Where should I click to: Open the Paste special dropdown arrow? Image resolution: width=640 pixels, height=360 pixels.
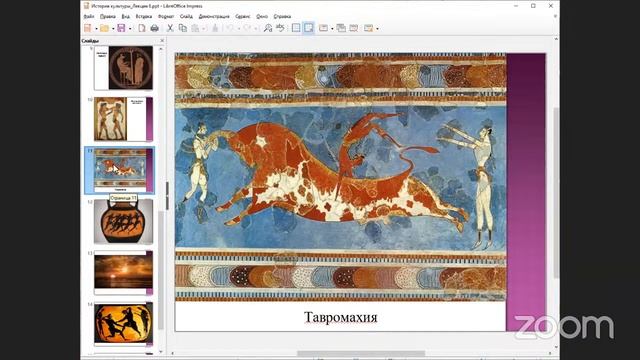(x=203, y=29)
